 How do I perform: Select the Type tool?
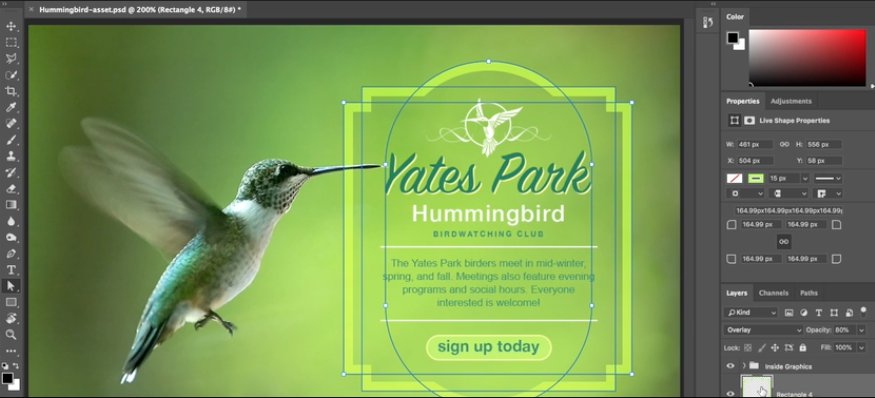[x=11, y=270]
